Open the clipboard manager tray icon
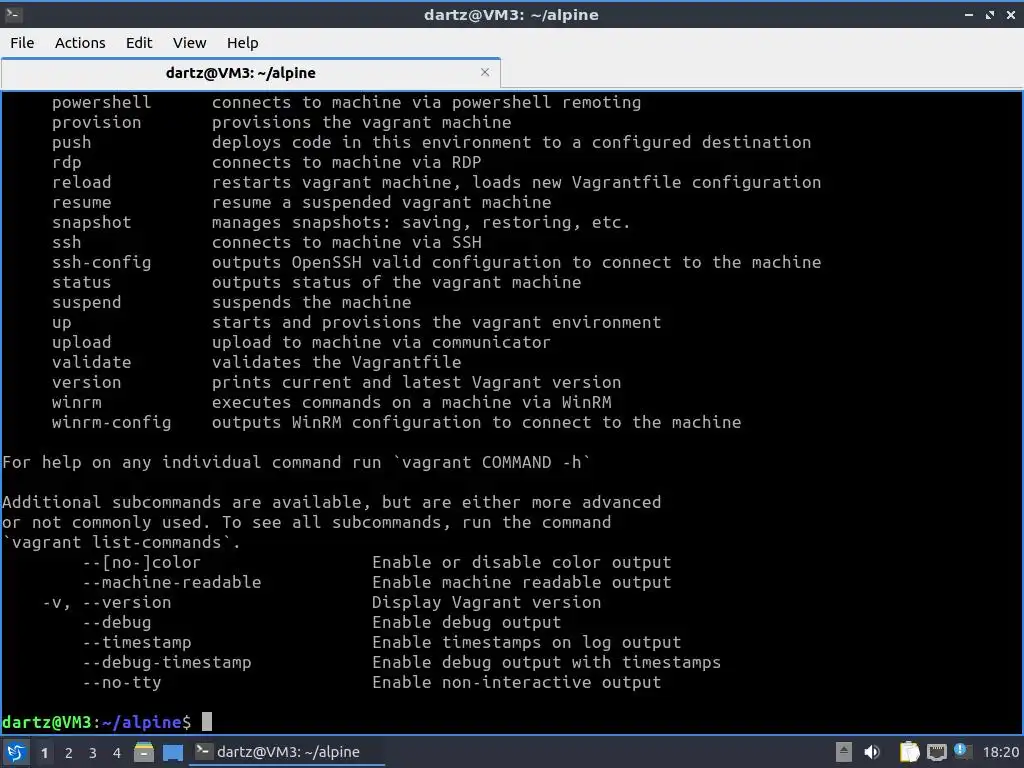The width and height of the screenshot is (1024, 768). tap(909, 752)
